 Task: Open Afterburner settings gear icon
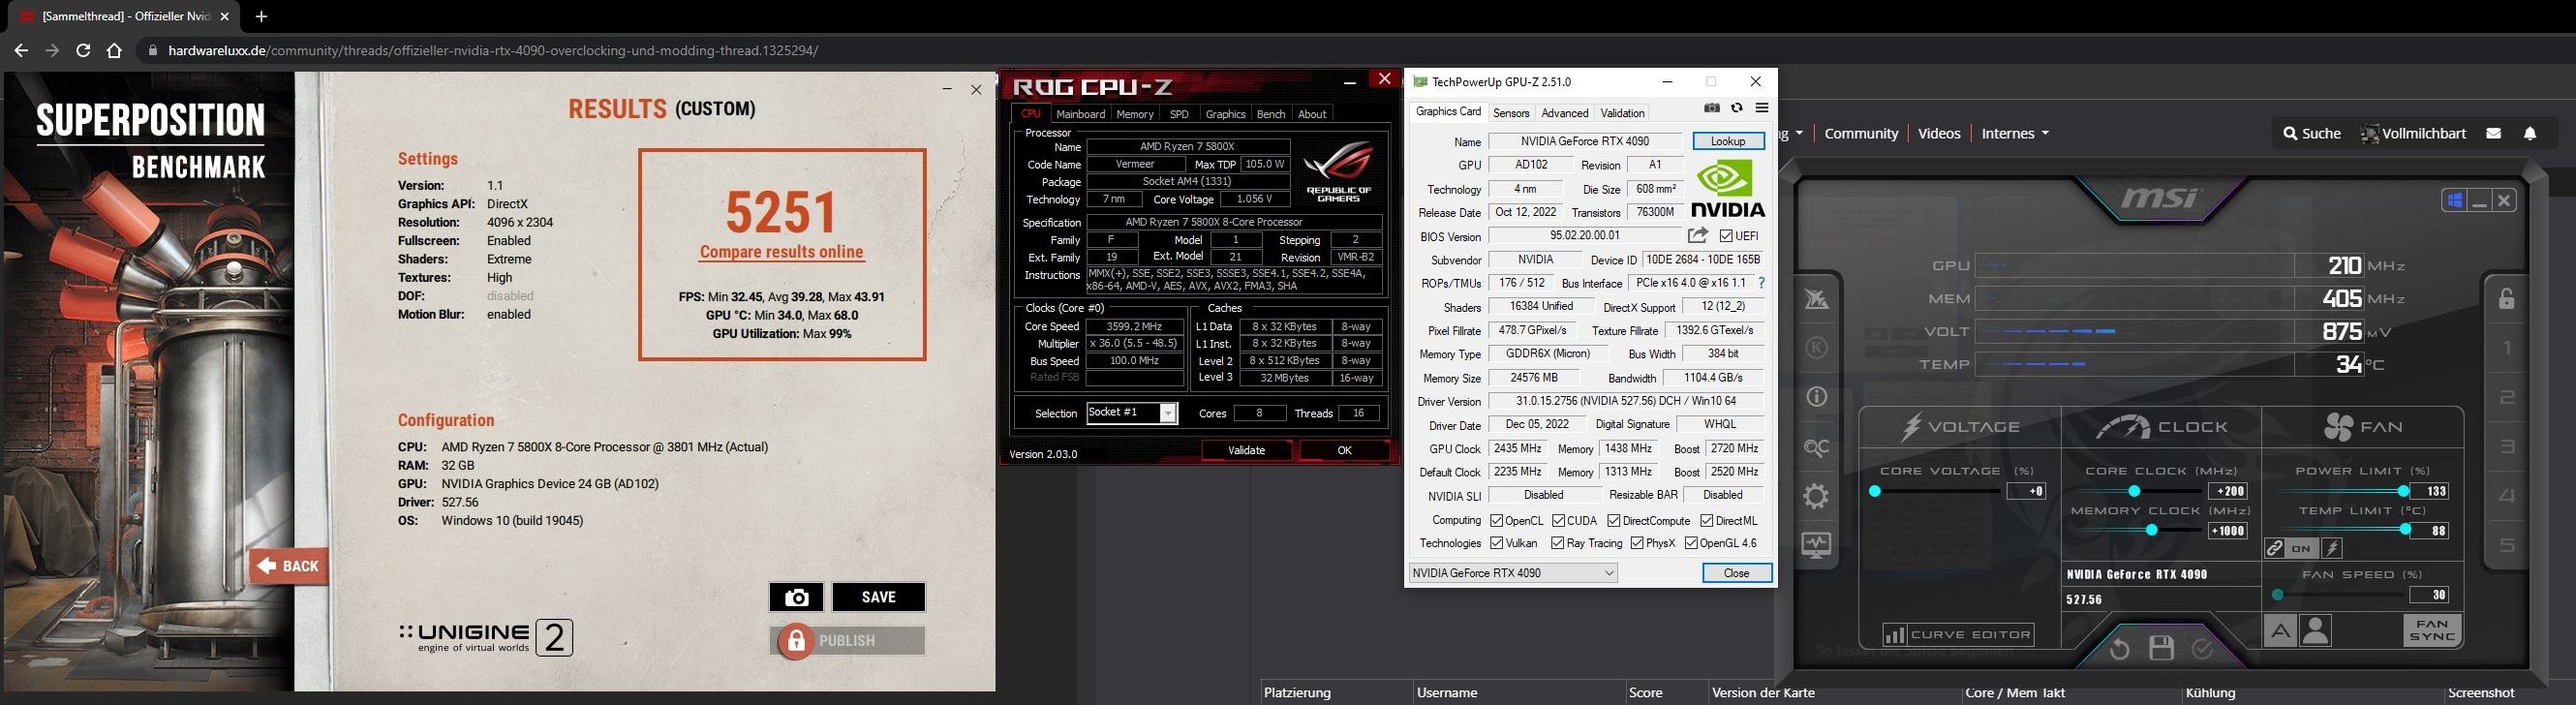tap(1817, 496)
